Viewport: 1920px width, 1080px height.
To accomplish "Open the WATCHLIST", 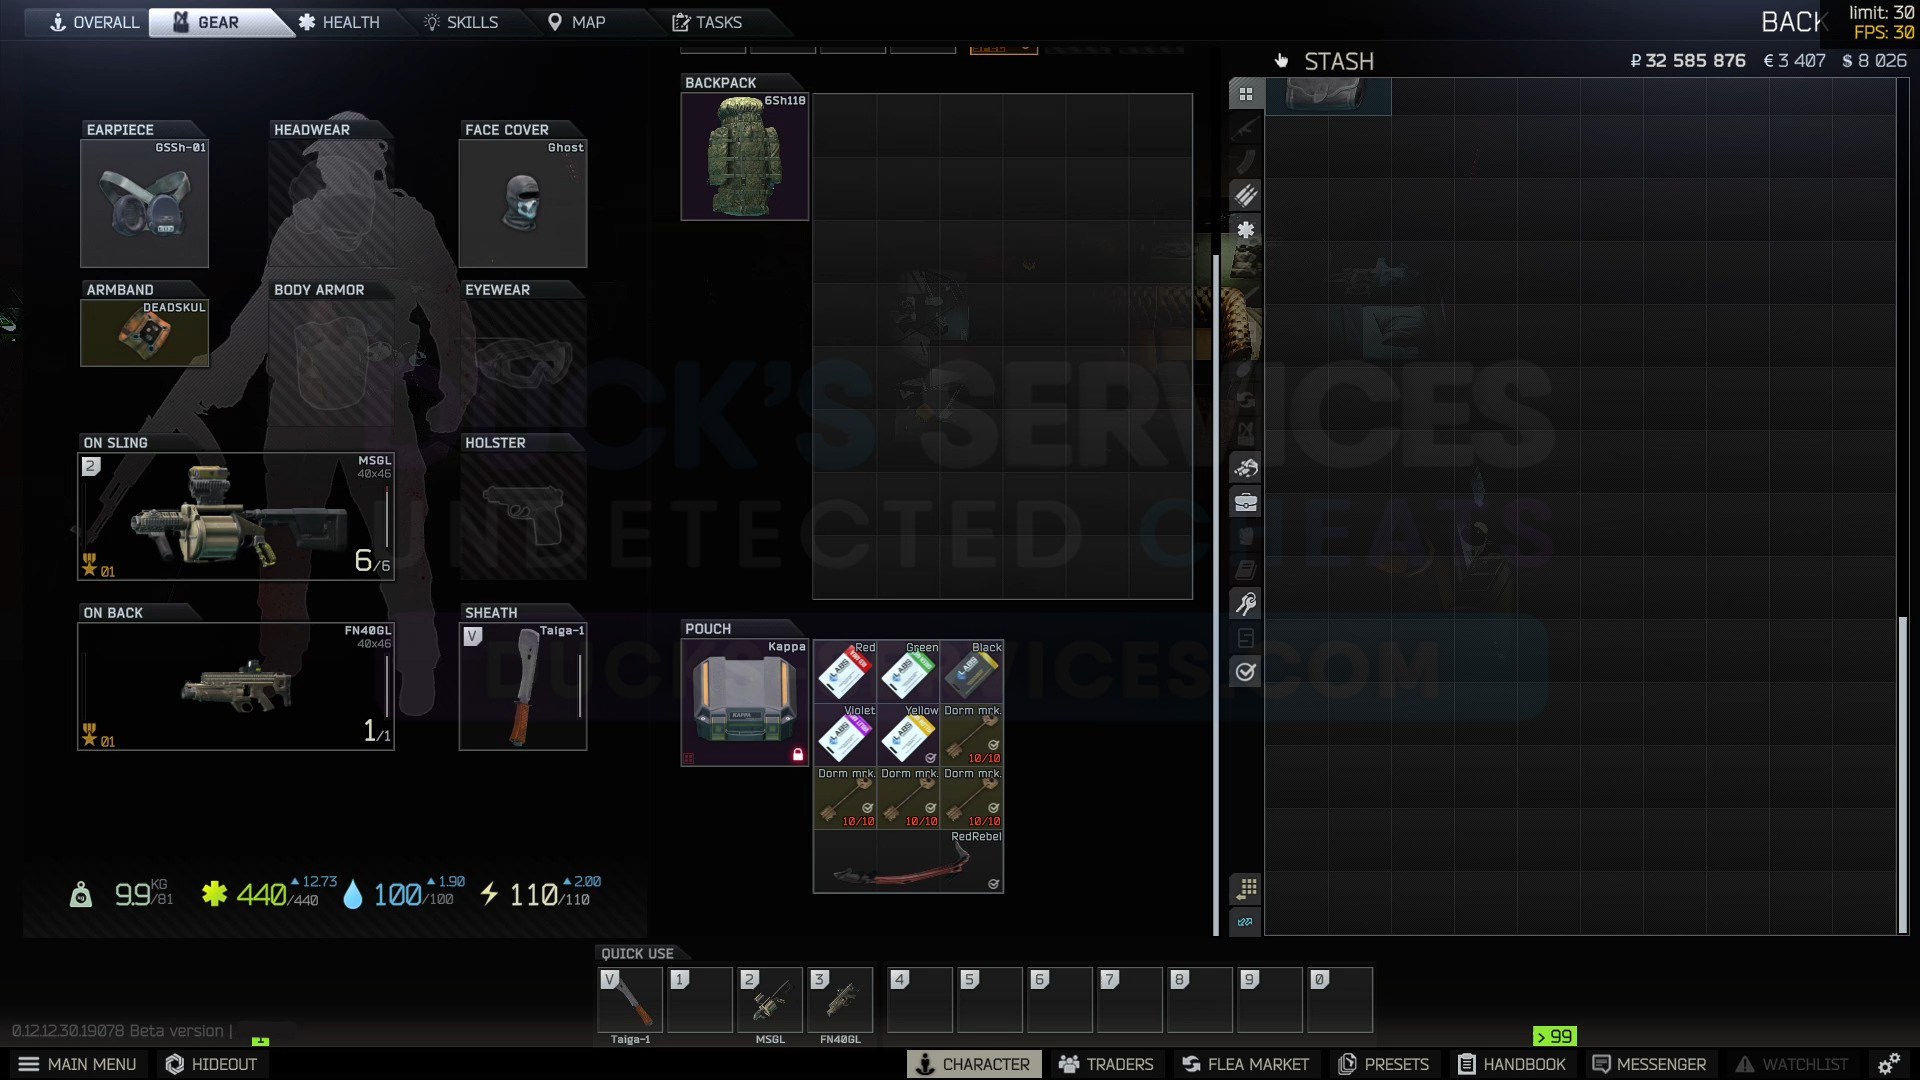I will (x=1793, y=1064).
